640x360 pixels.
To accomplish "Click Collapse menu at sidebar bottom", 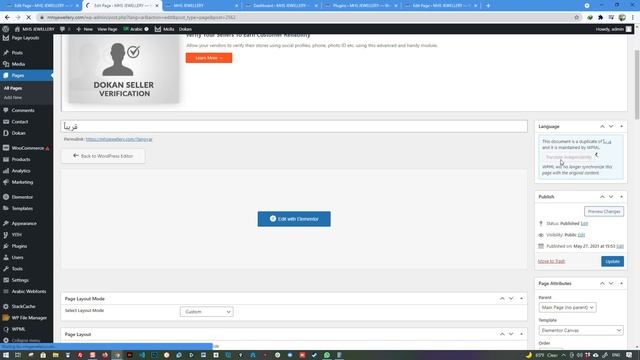I will click(x=25, y=340).
